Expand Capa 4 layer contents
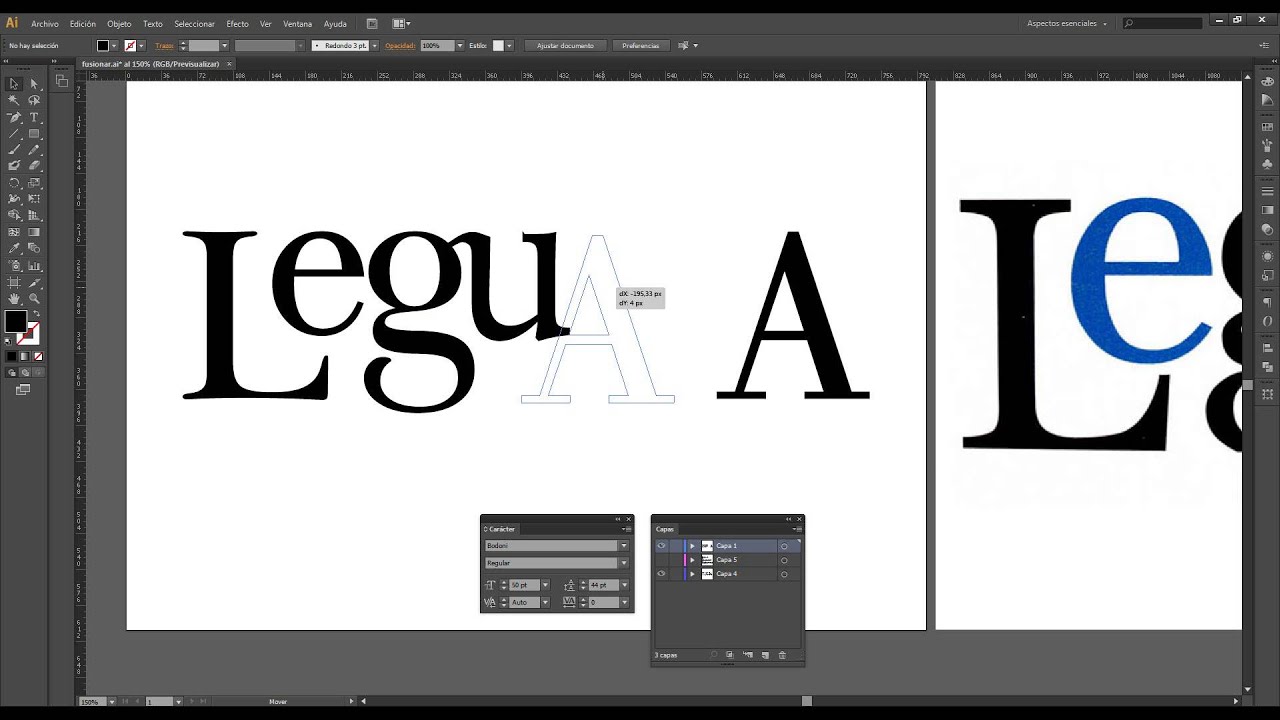 tap(692, 574)
